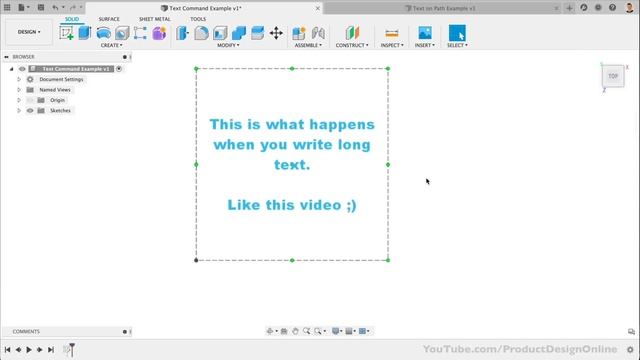Expand the Named Views node
The image size is (640, 360).
point(19,90)
